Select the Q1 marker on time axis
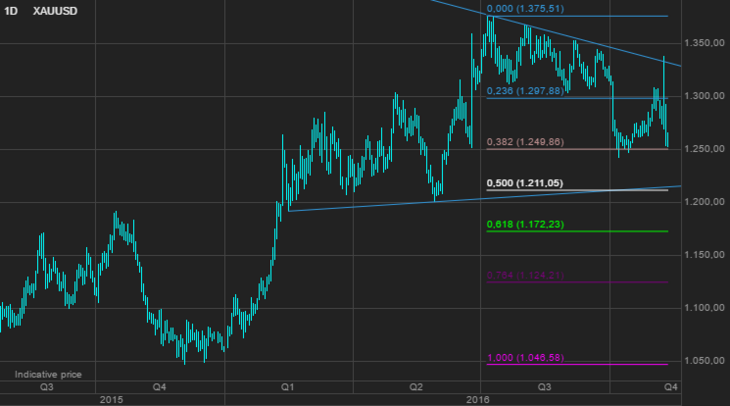Screen dimensions: 730x406 [287, 386]
